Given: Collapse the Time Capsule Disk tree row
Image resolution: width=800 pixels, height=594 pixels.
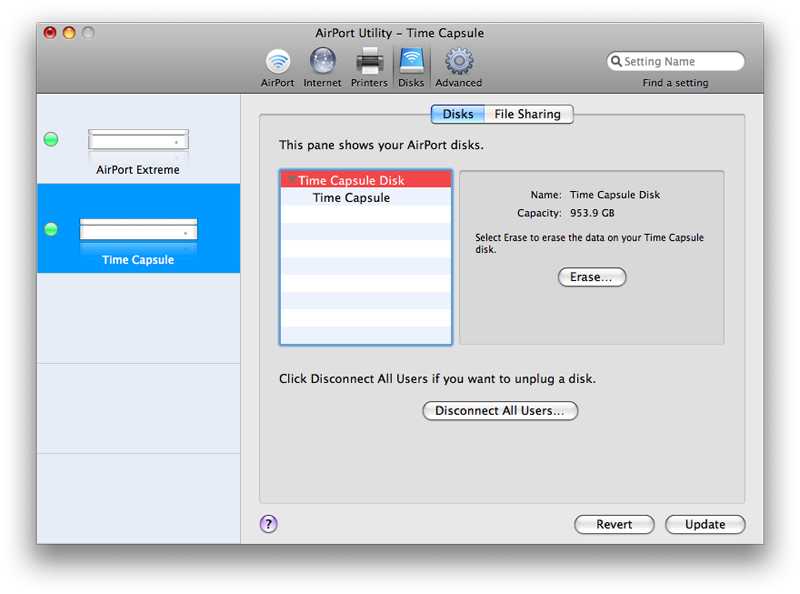Looking at the screenshot, I should [x=292, y=180].
